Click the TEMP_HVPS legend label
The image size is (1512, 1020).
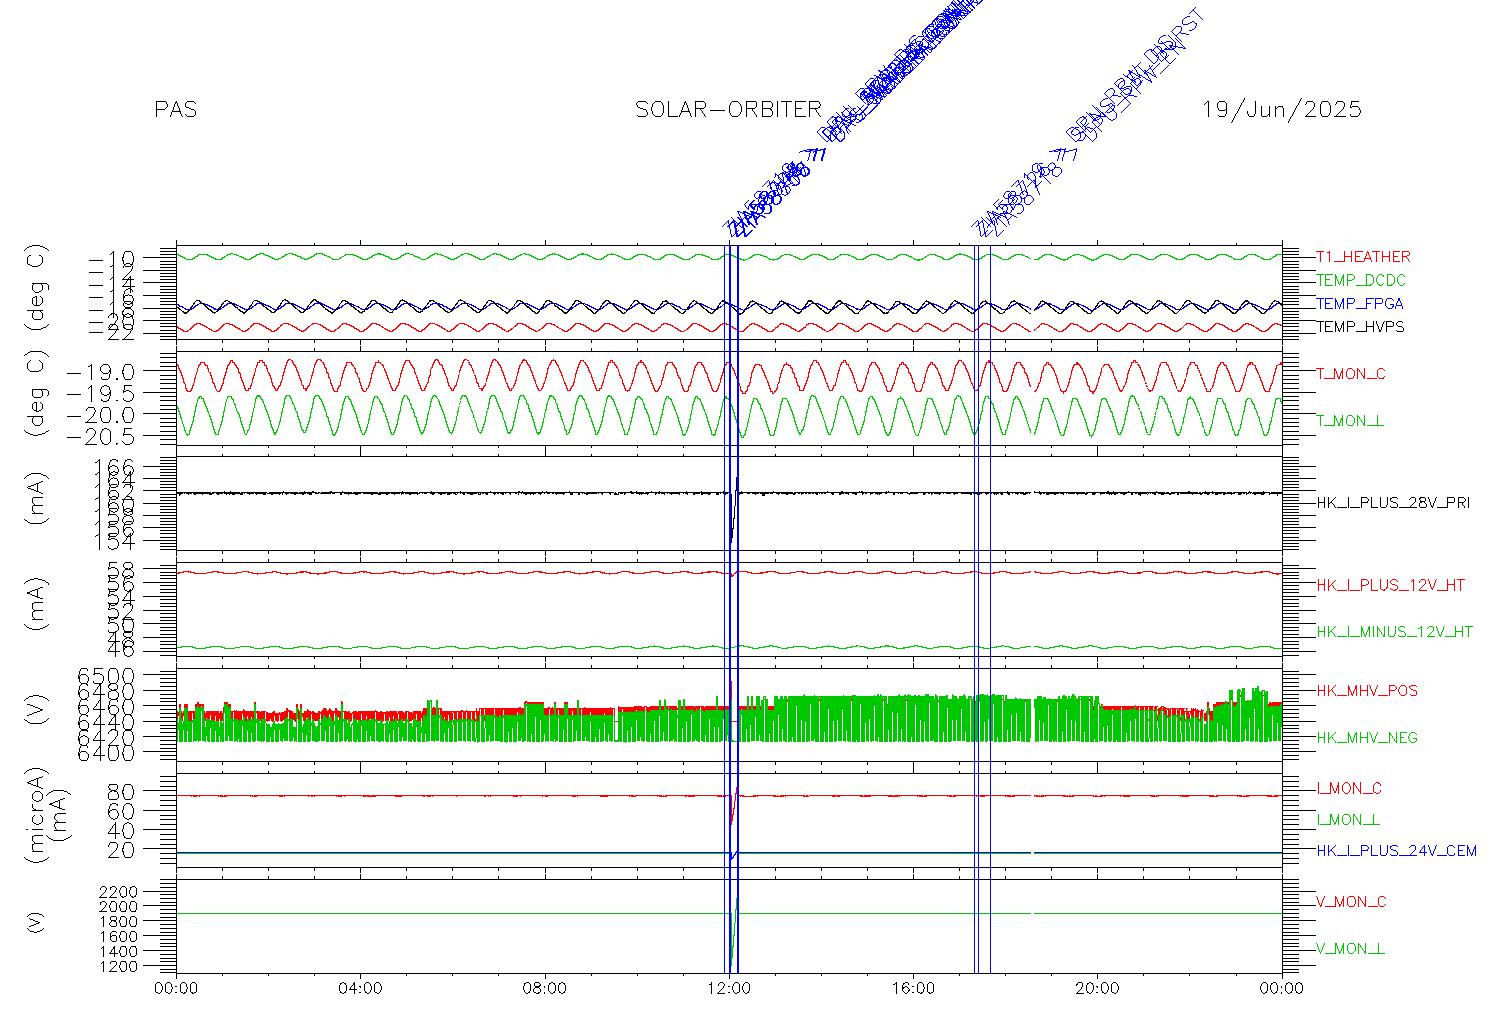point(1360,327)
